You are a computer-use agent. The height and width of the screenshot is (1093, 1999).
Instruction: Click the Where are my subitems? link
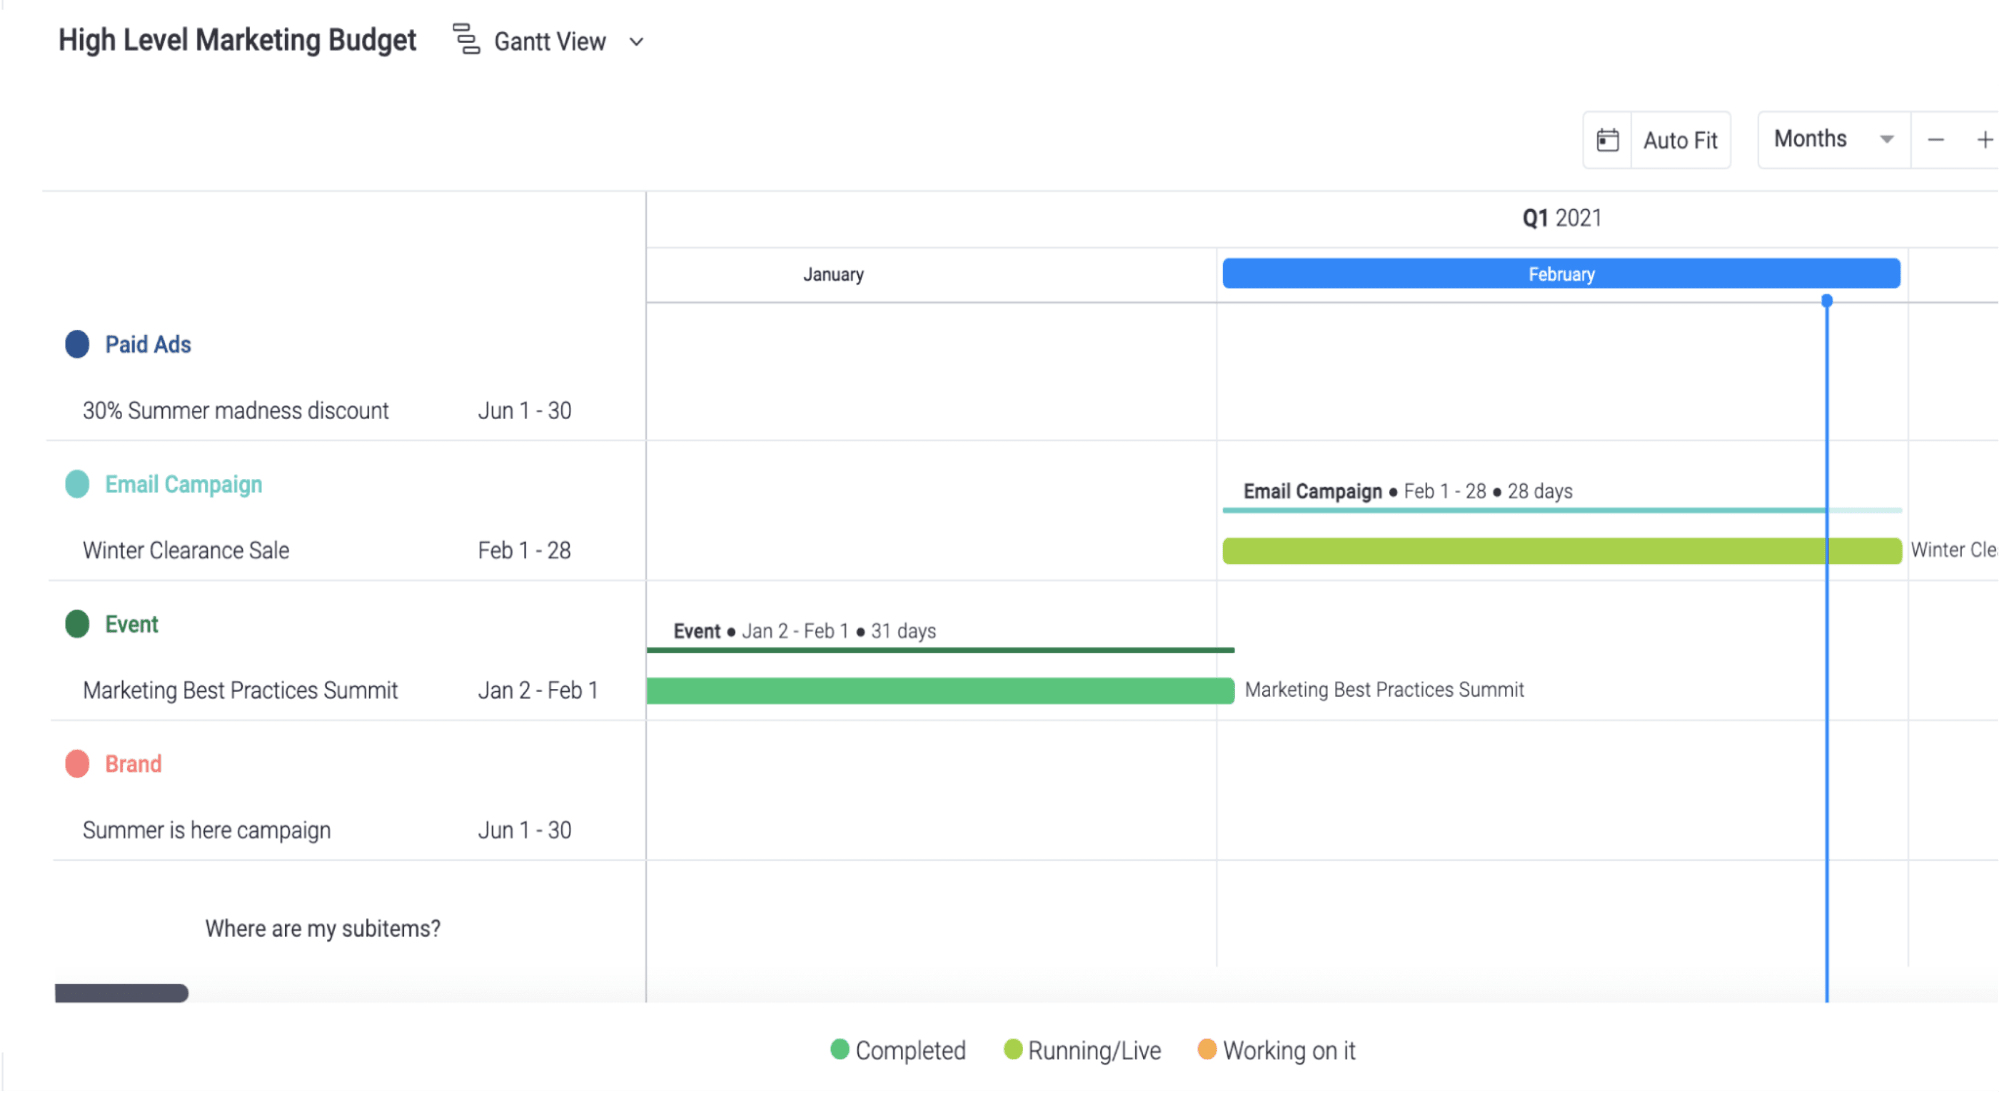pos(323,929)
